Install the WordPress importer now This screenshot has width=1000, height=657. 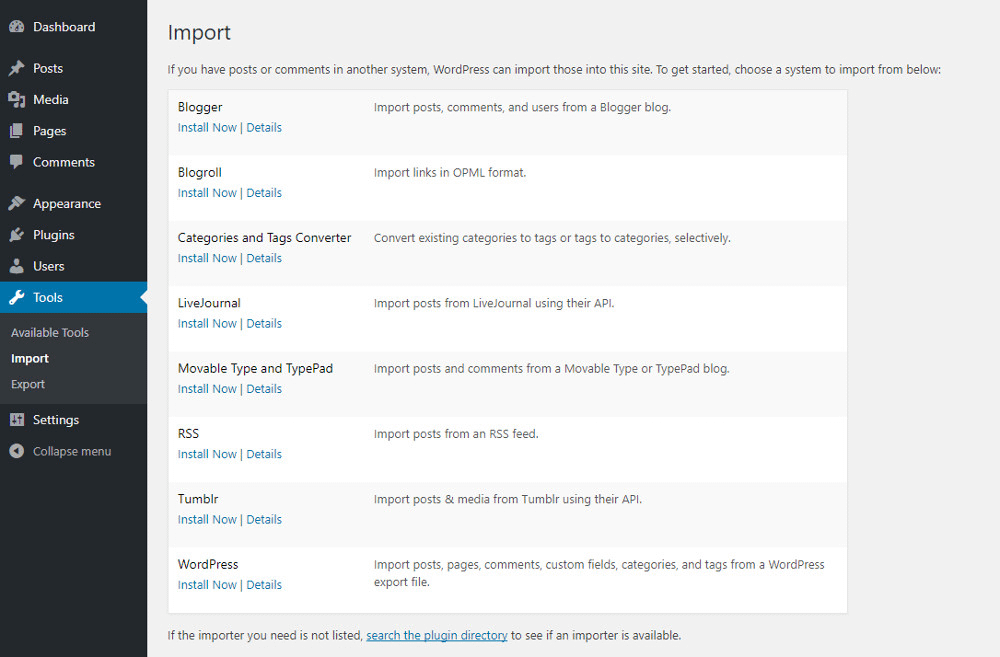tap(207, 585)
